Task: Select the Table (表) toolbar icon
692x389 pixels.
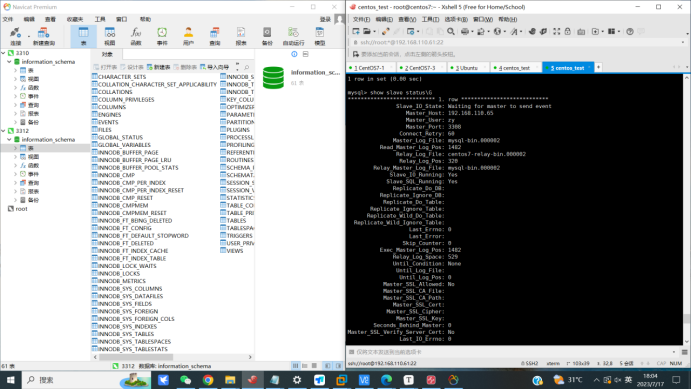Action: tap(83, 36)
